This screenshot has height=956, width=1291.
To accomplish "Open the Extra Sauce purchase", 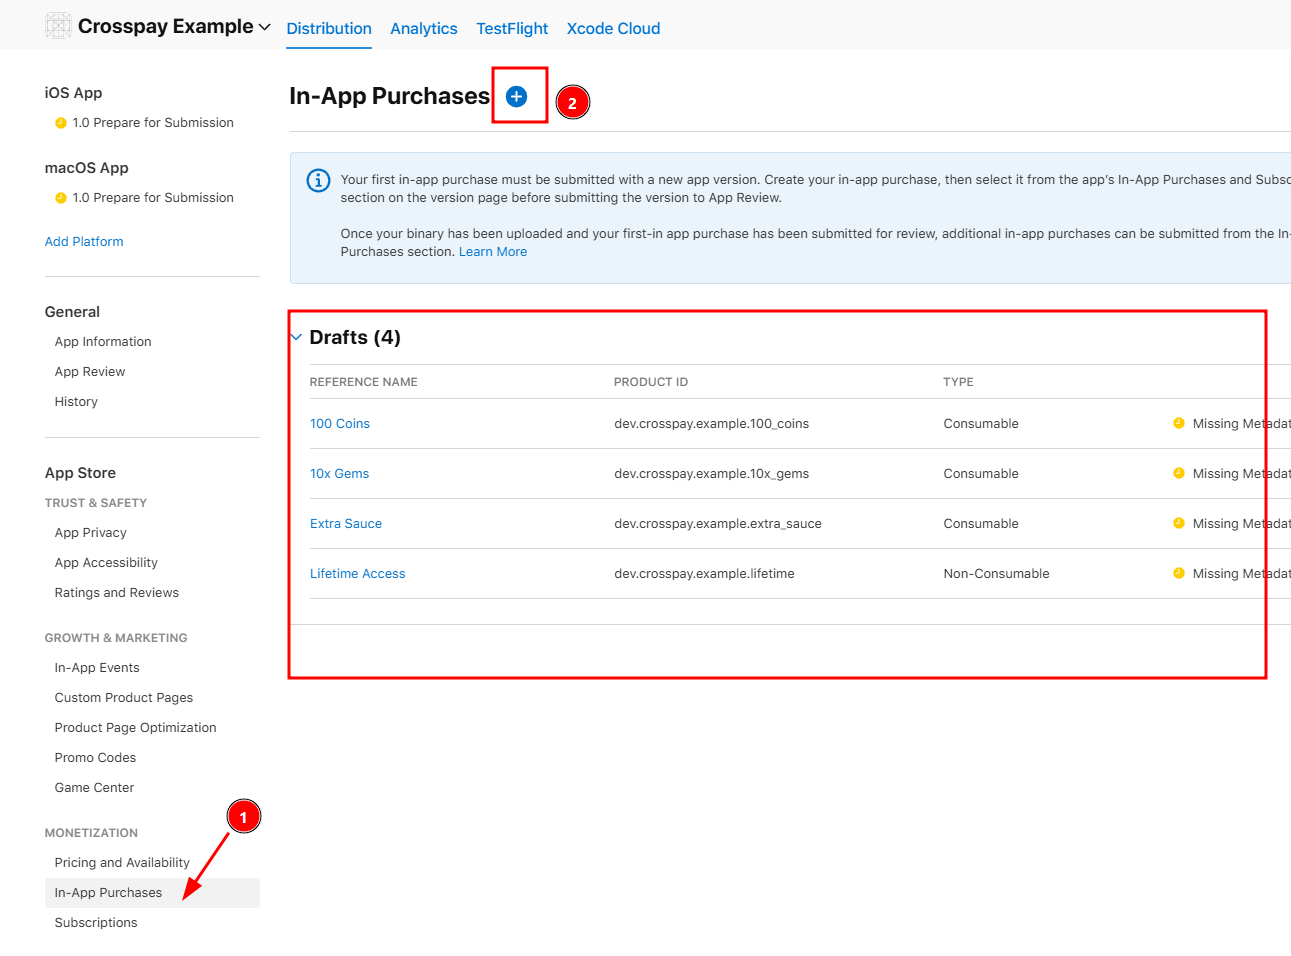I will (x=346, y=524).
